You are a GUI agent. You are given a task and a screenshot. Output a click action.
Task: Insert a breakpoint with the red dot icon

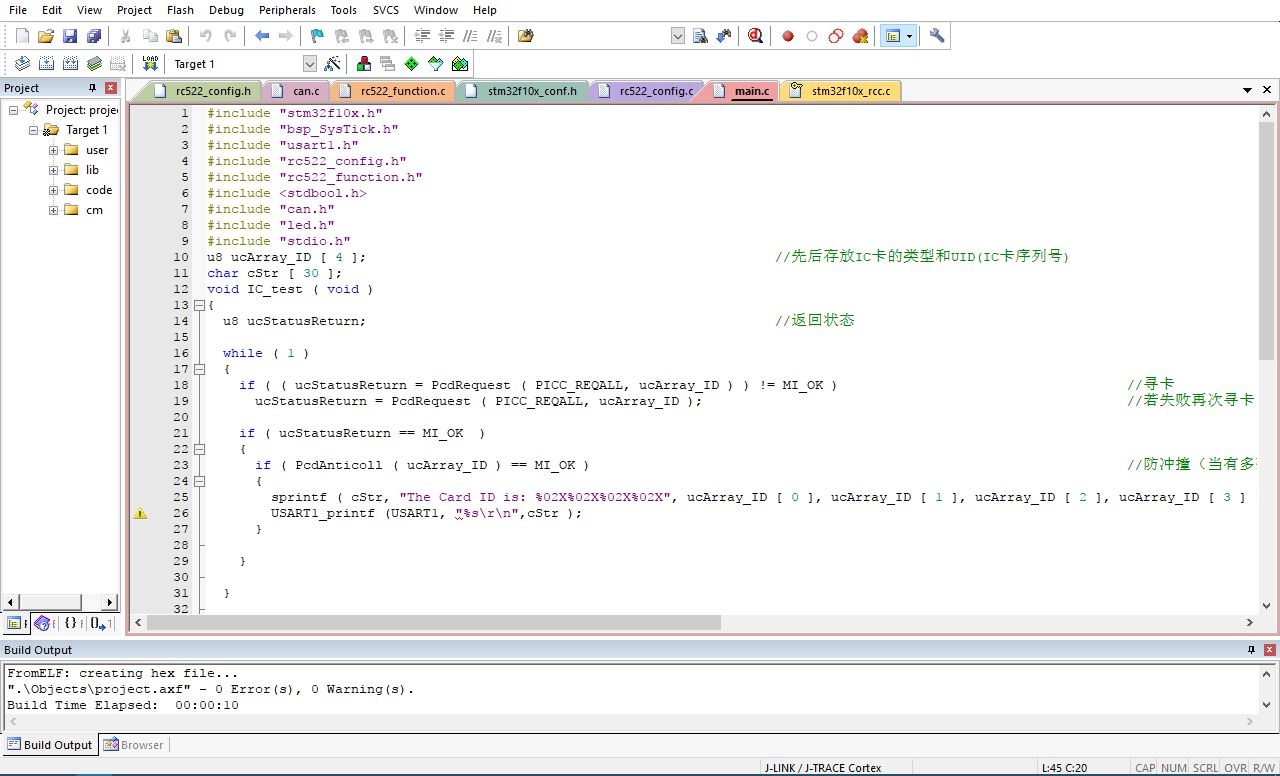tap(788, 36)
